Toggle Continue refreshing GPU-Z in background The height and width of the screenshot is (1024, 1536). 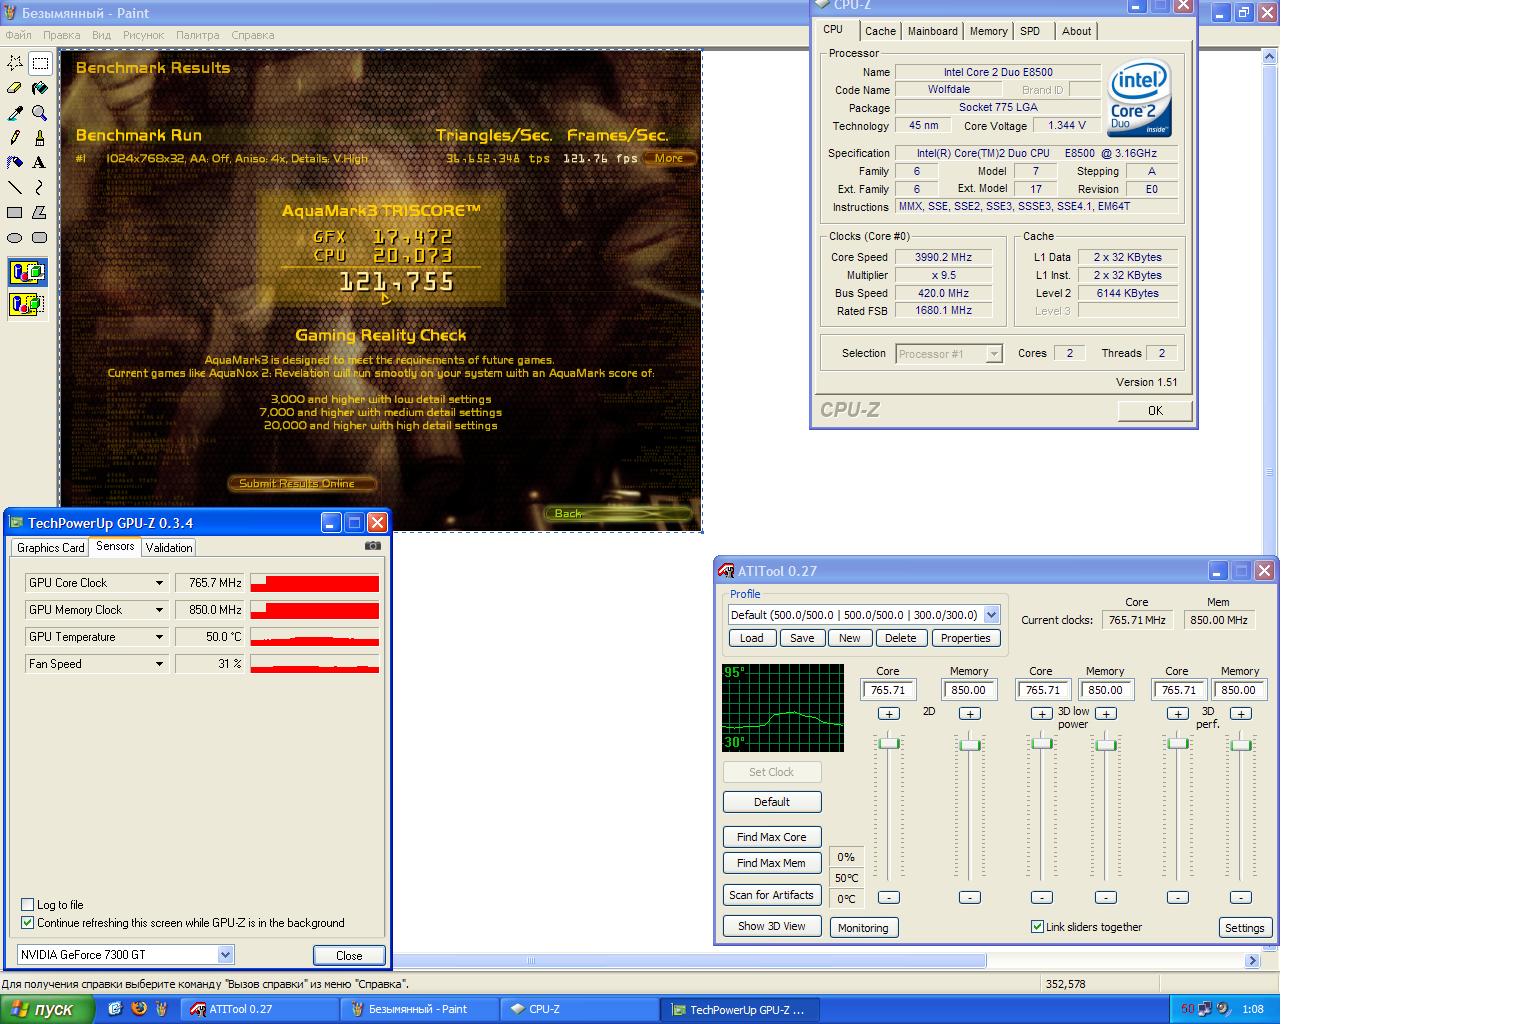pos(28,923)
